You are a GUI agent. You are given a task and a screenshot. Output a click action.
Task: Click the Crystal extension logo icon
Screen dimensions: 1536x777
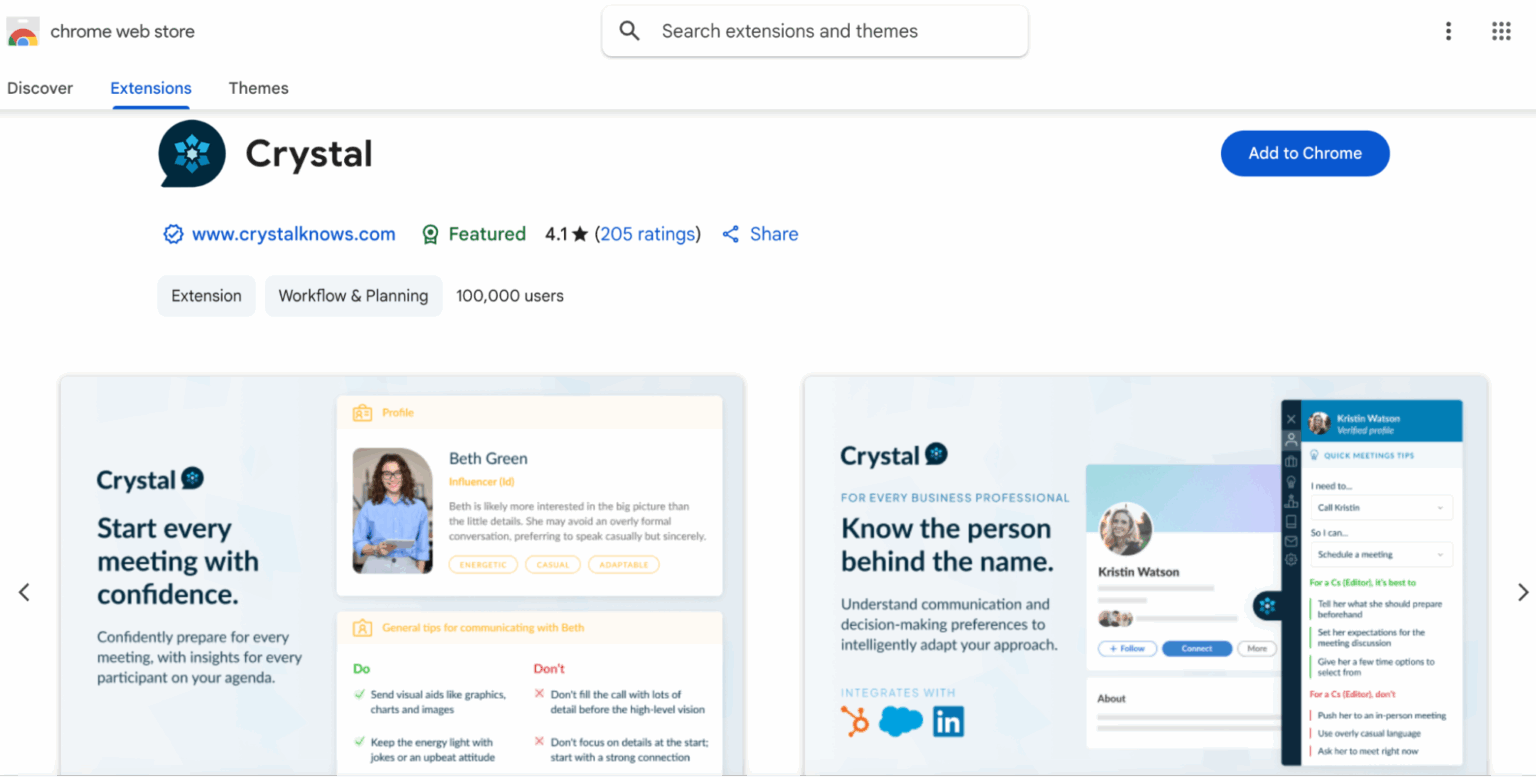(191, 153)
